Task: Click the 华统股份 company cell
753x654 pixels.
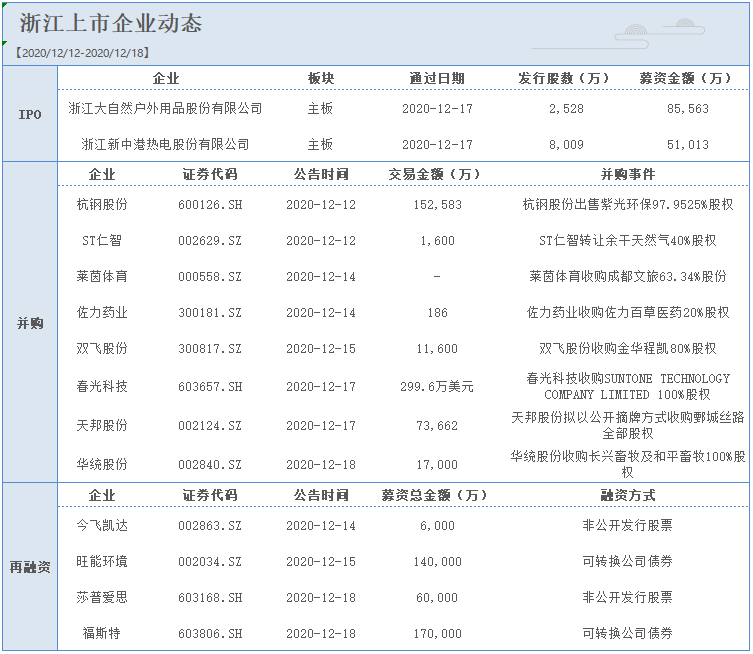Action: pos(102,464)
